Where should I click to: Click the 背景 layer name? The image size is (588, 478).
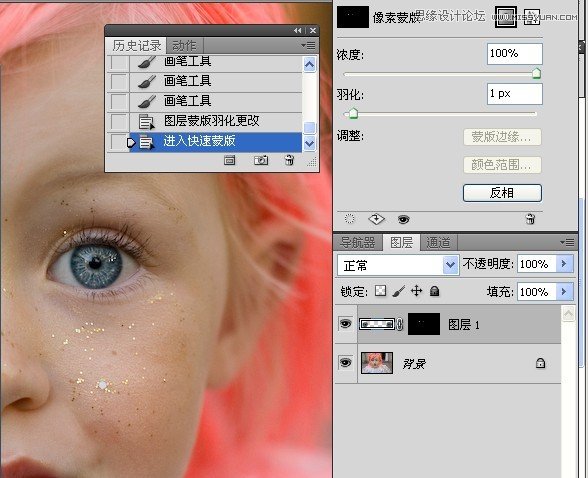click(x=414, y=364)
